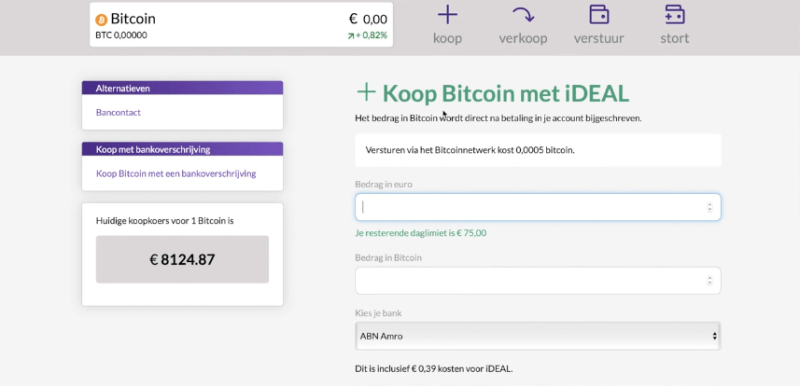Open the Bancontact alternative link

[x=118, y=112]
